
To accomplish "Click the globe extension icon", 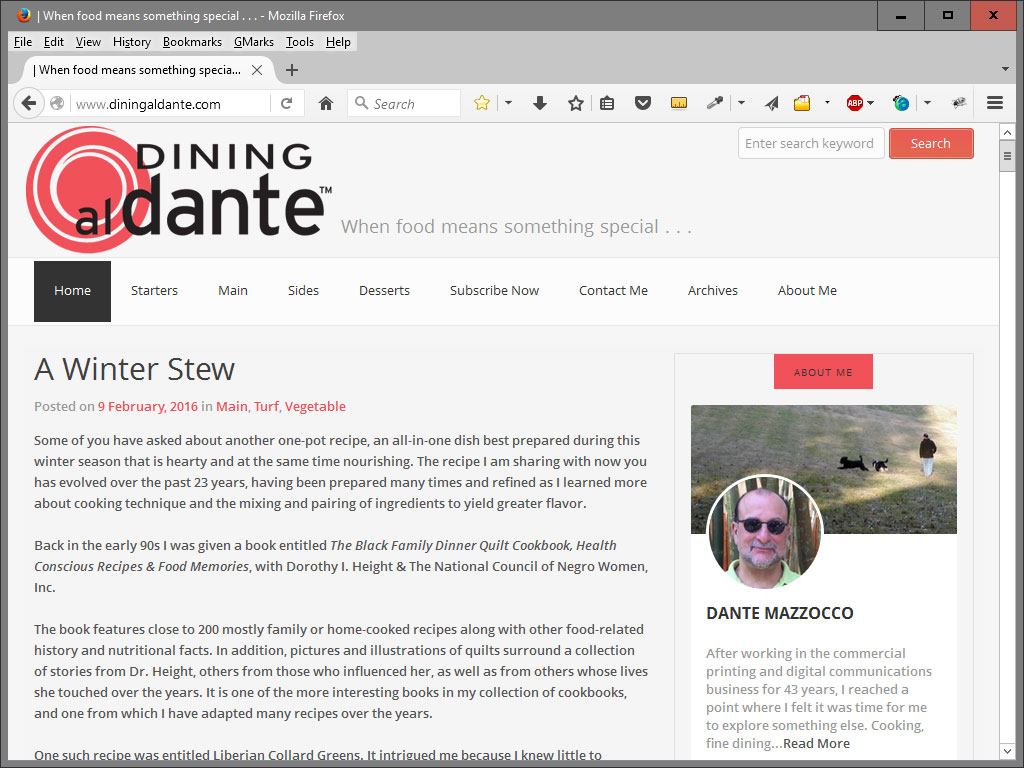I will 901,103.
